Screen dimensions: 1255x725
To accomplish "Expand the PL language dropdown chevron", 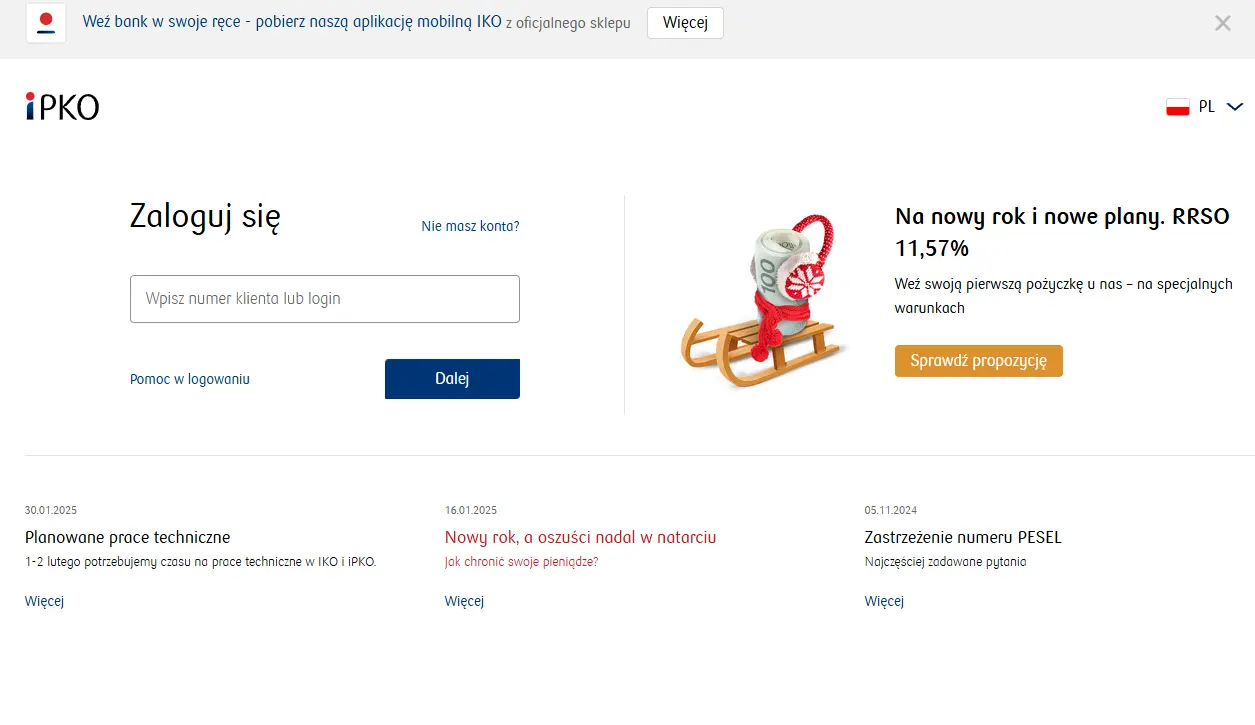I will (x=1234, y=107).
